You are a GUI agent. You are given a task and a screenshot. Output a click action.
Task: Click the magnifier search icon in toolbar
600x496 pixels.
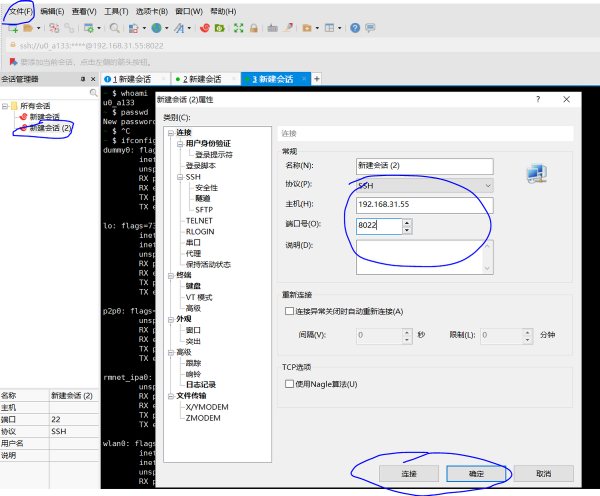click(116, 28)
